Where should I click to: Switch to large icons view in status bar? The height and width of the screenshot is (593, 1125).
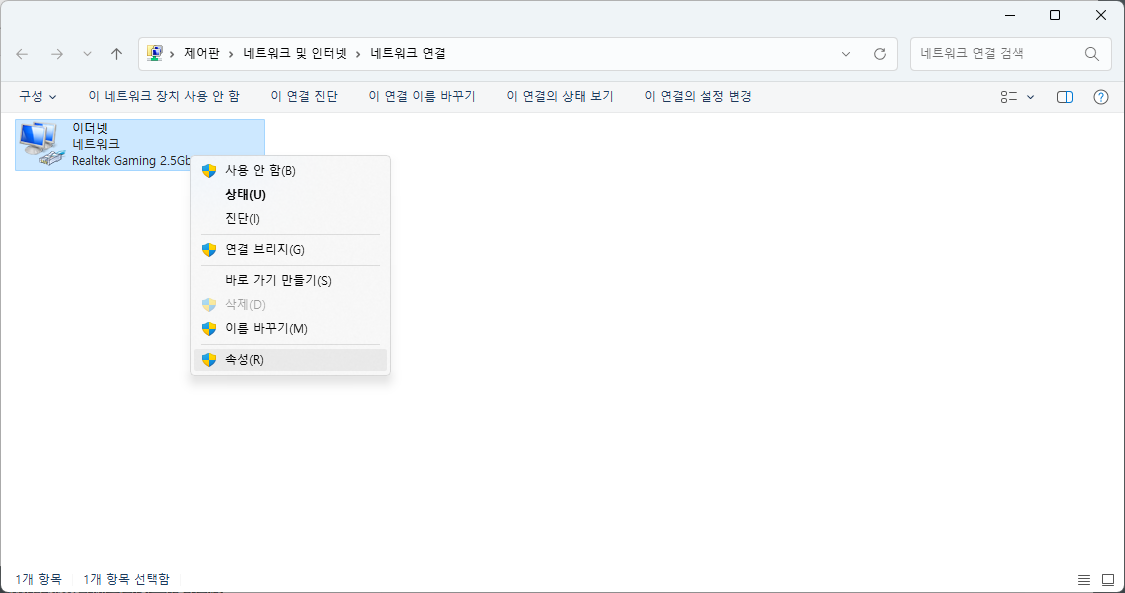point(1108,579)
